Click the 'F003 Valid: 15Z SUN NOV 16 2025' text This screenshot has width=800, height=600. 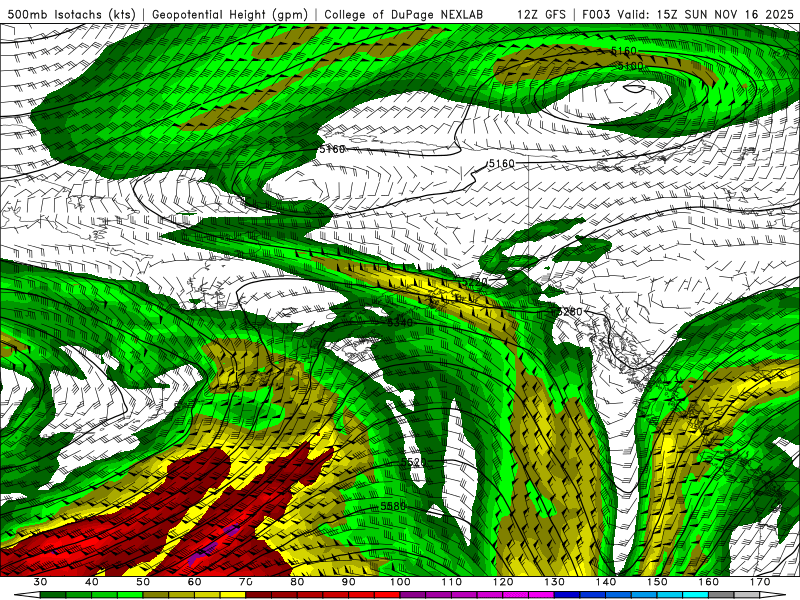(x=688, y=14)
